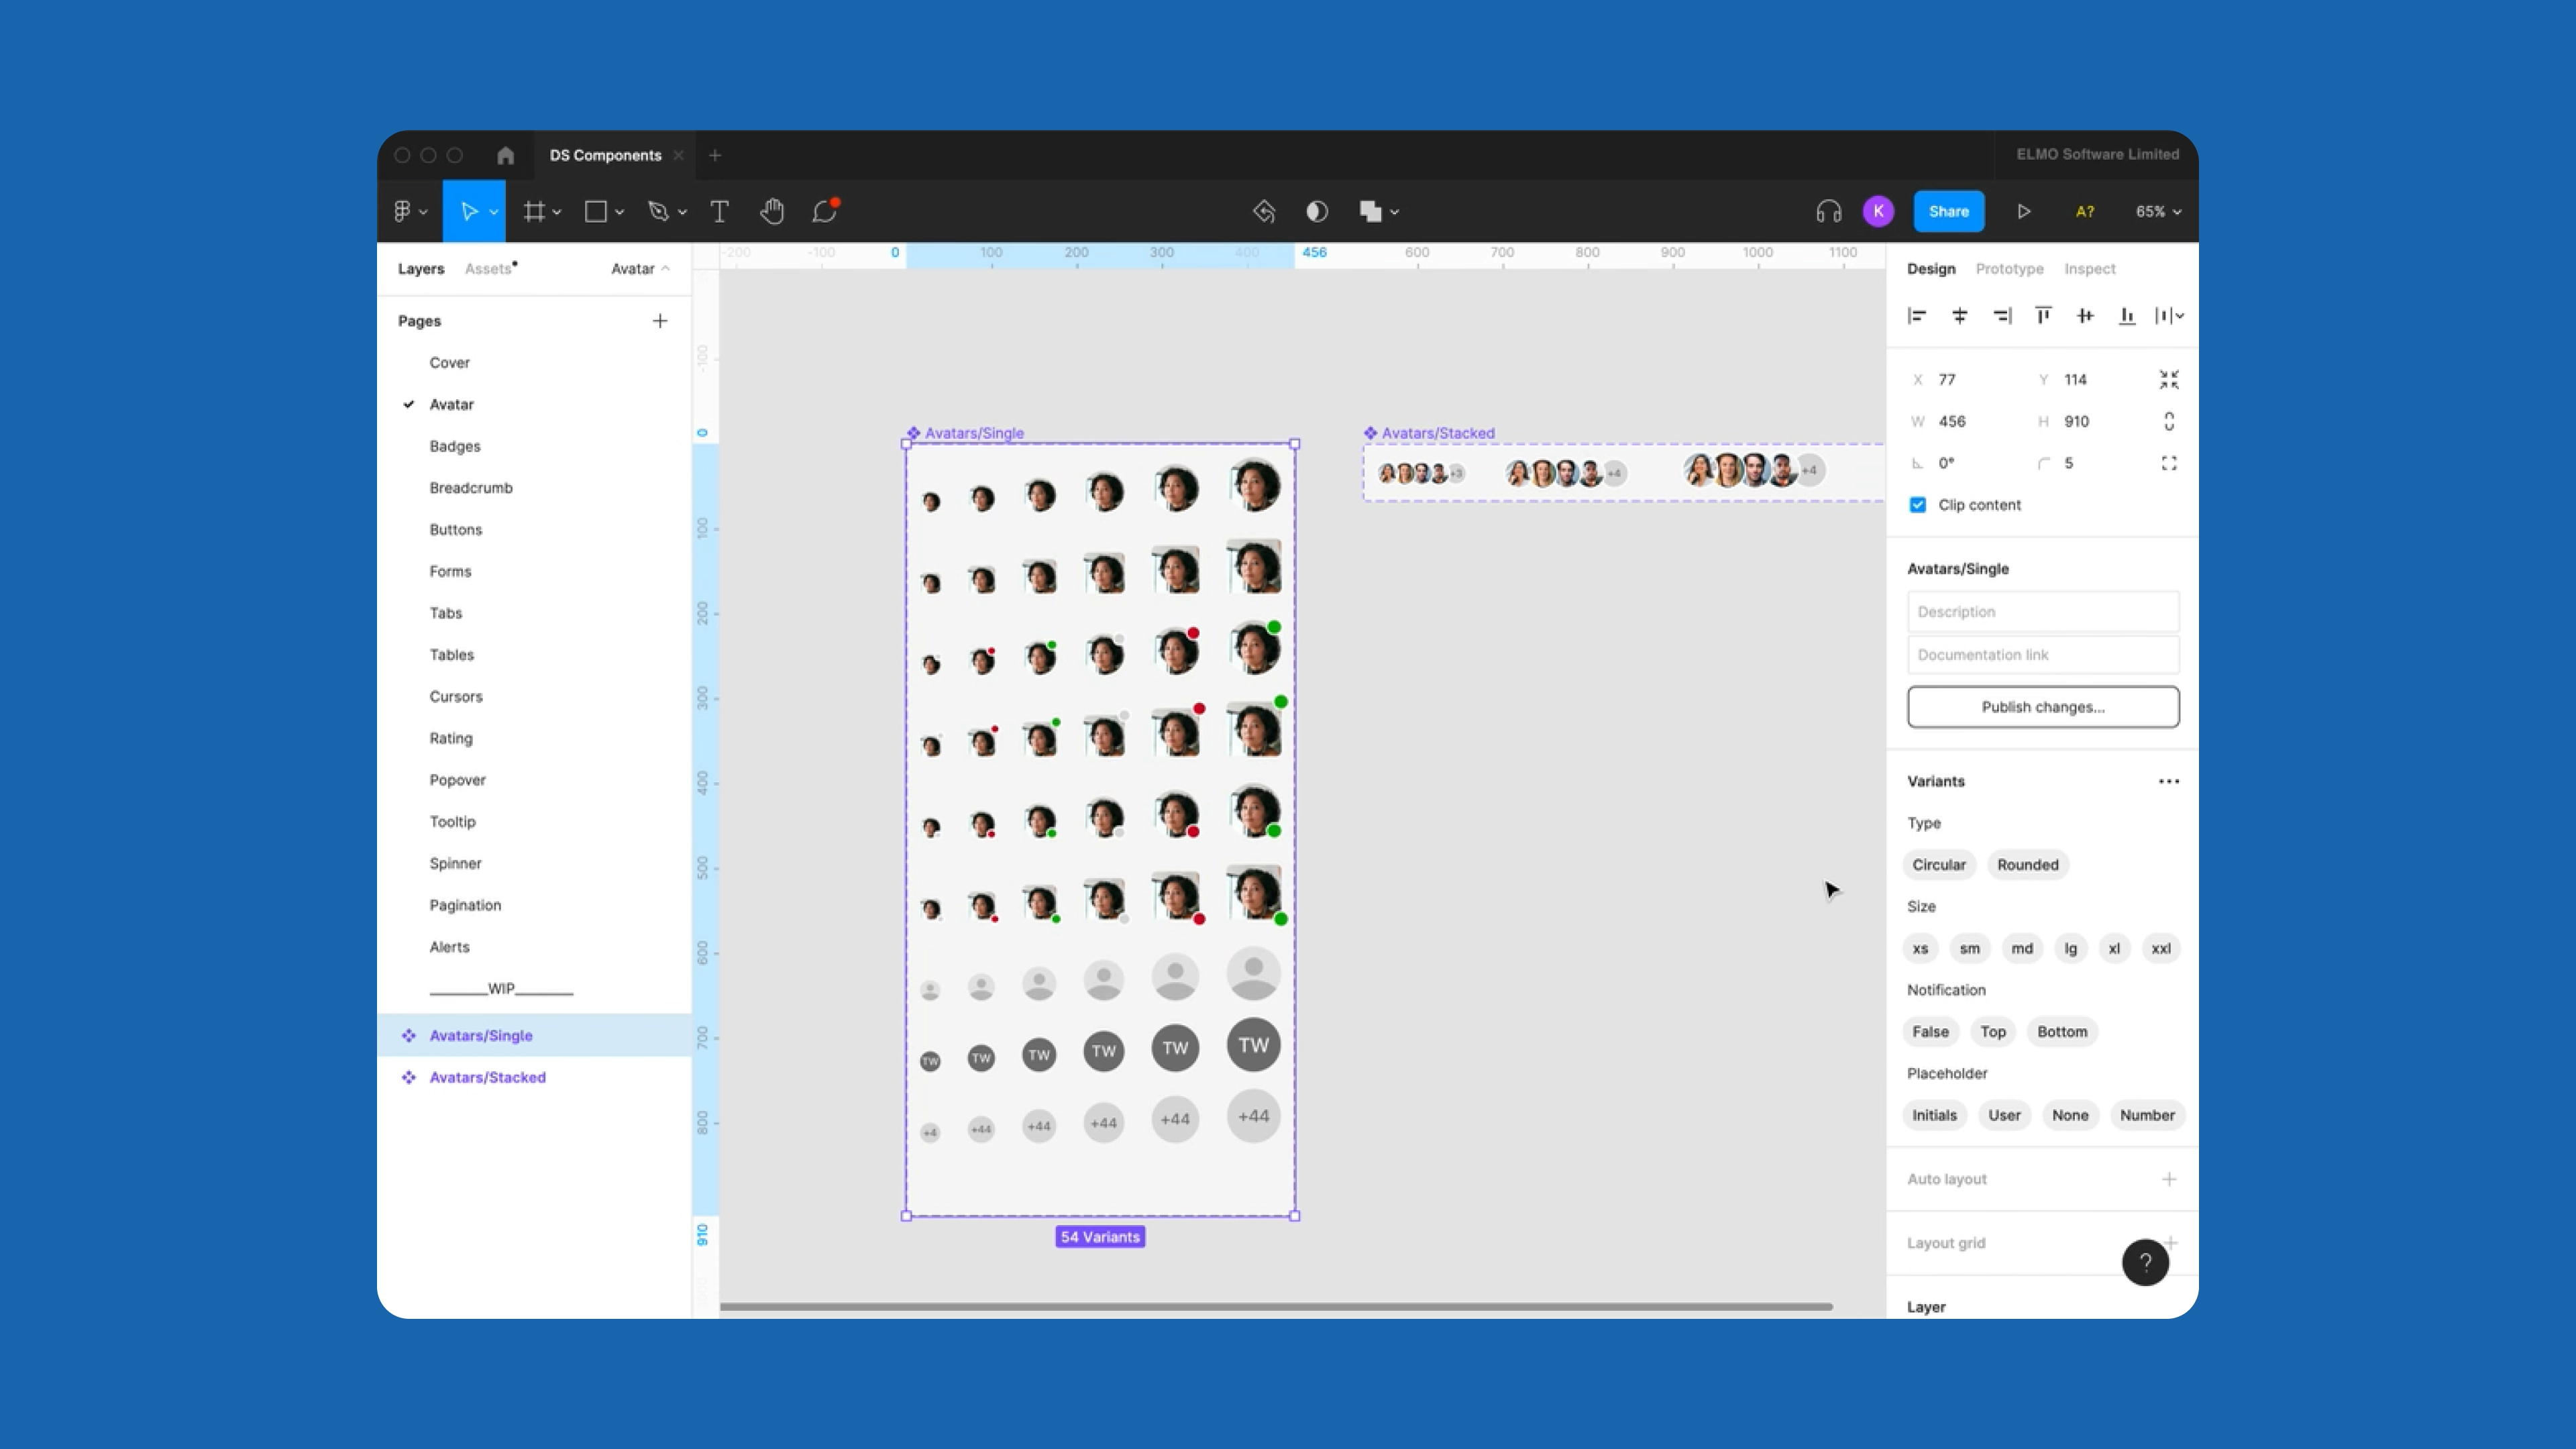Open the Move tool dropdown arrow

point(493,212)
